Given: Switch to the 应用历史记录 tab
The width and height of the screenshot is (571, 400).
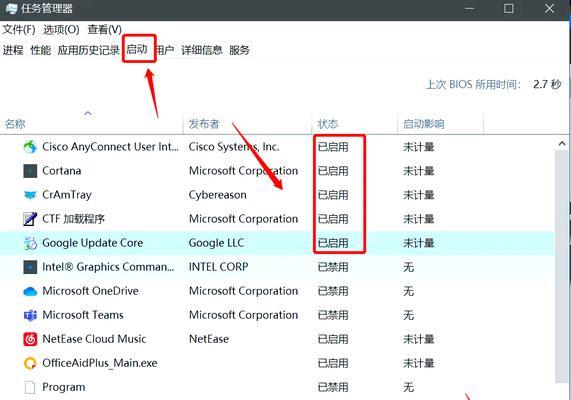Looking at the screenshot, I should coord(88,50).
